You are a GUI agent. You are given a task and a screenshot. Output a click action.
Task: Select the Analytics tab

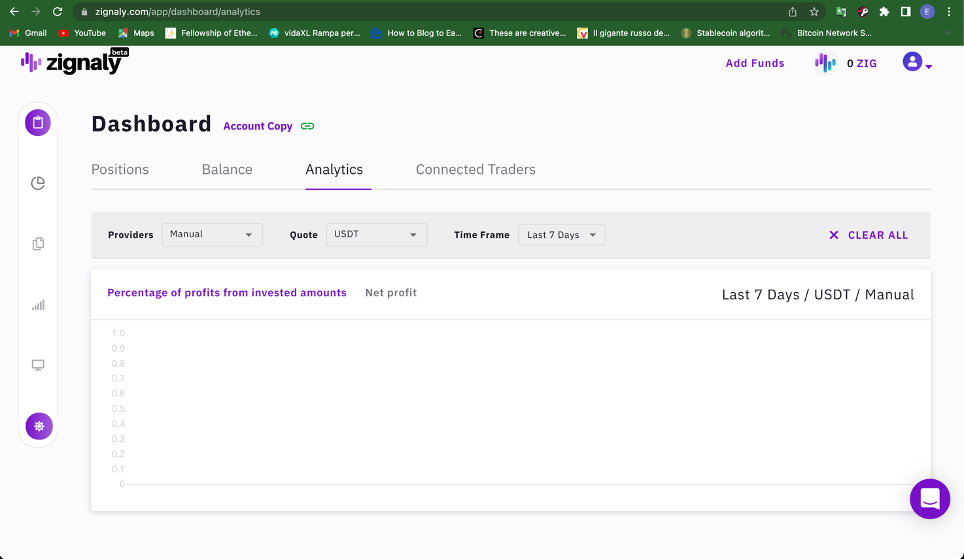[x=334, y=170]
